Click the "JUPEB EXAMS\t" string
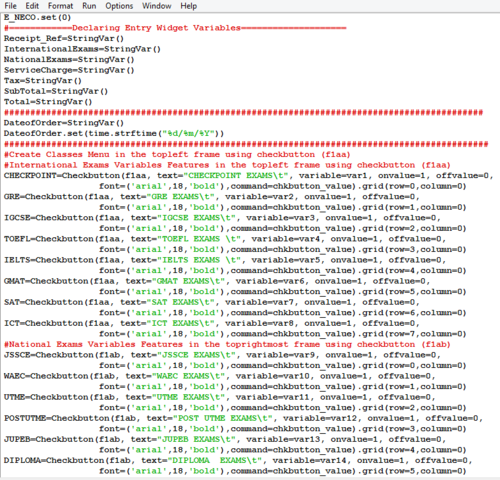The image size is (500, 480). click(196, 439)
